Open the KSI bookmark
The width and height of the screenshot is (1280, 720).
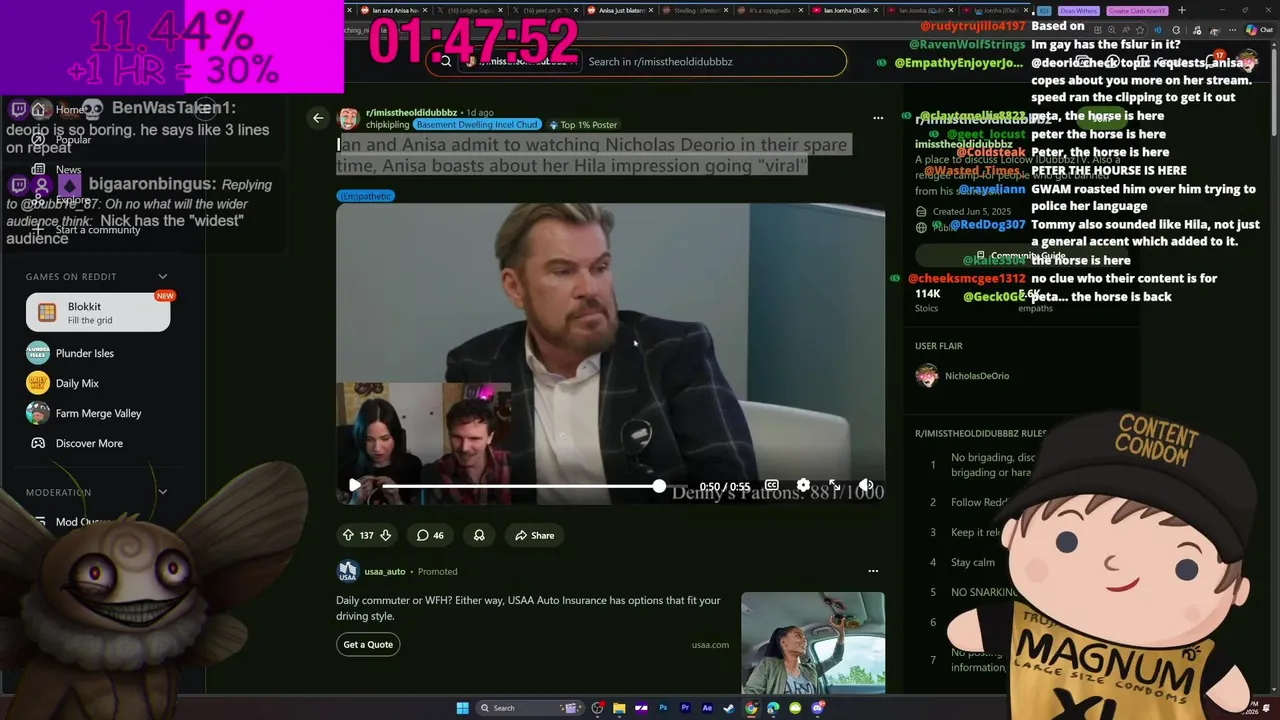(x=1045, y=10)
